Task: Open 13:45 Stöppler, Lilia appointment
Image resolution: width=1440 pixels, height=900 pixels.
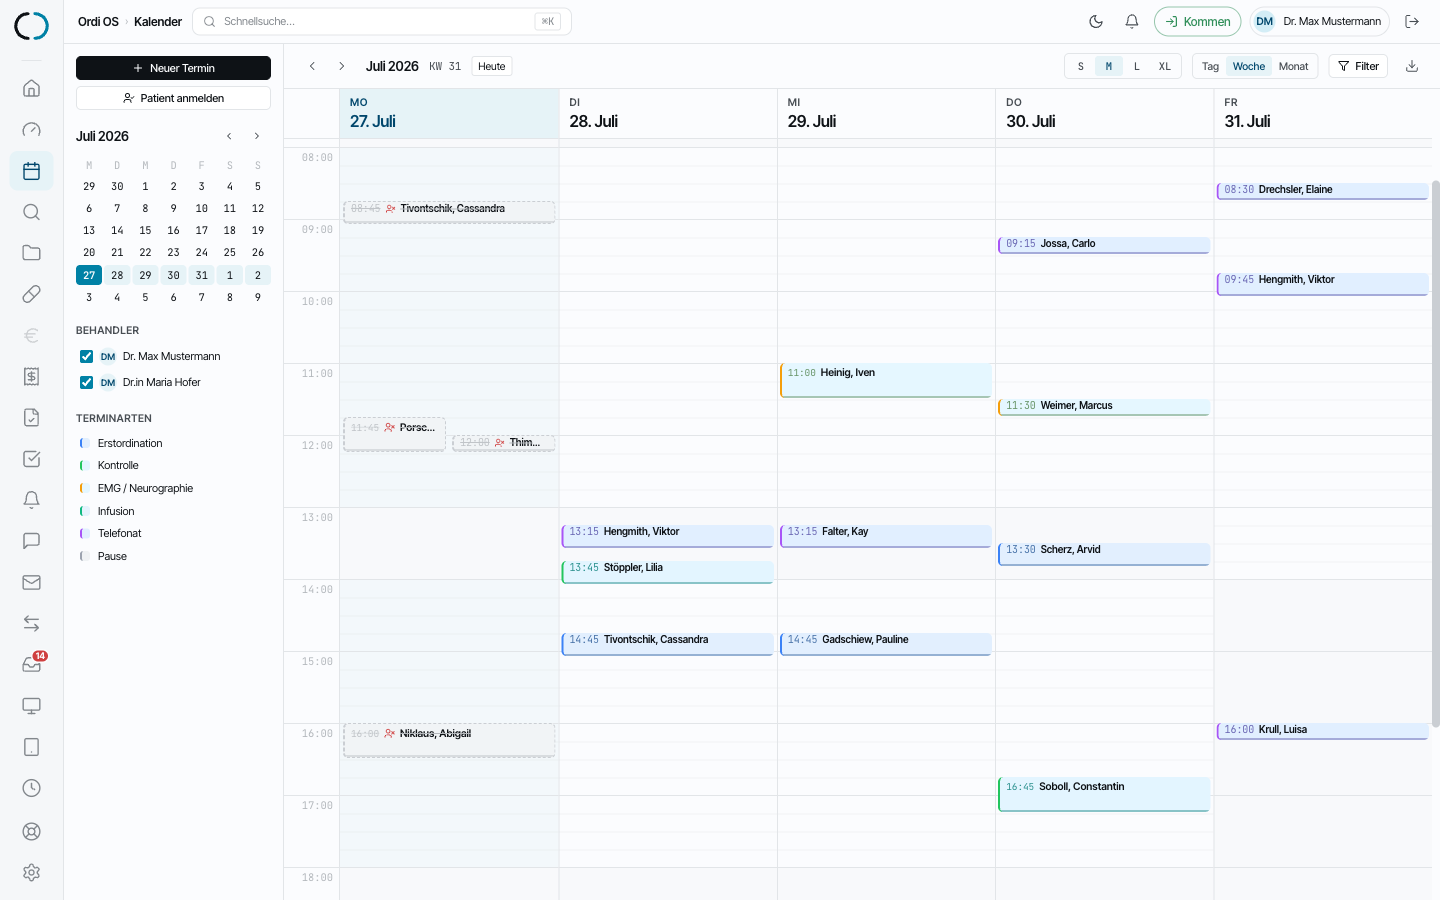Action: (667, 572)
